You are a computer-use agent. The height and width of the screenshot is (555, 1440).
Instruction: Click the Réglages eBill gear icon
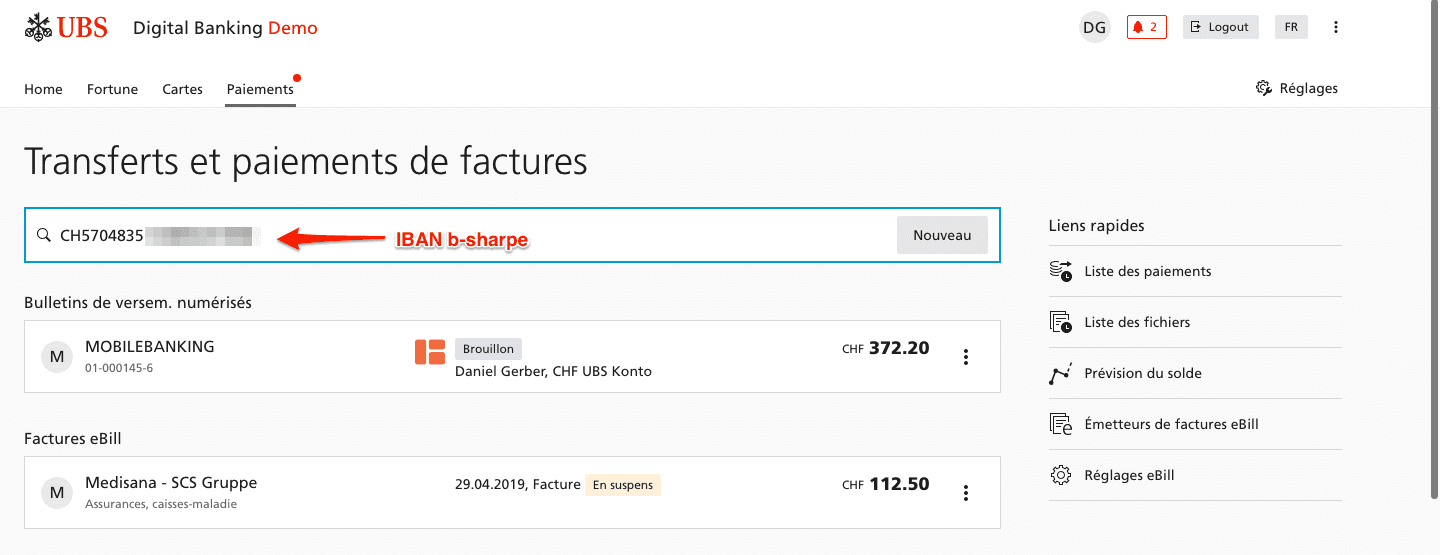pyautogui.click(x=1061, y=475)
